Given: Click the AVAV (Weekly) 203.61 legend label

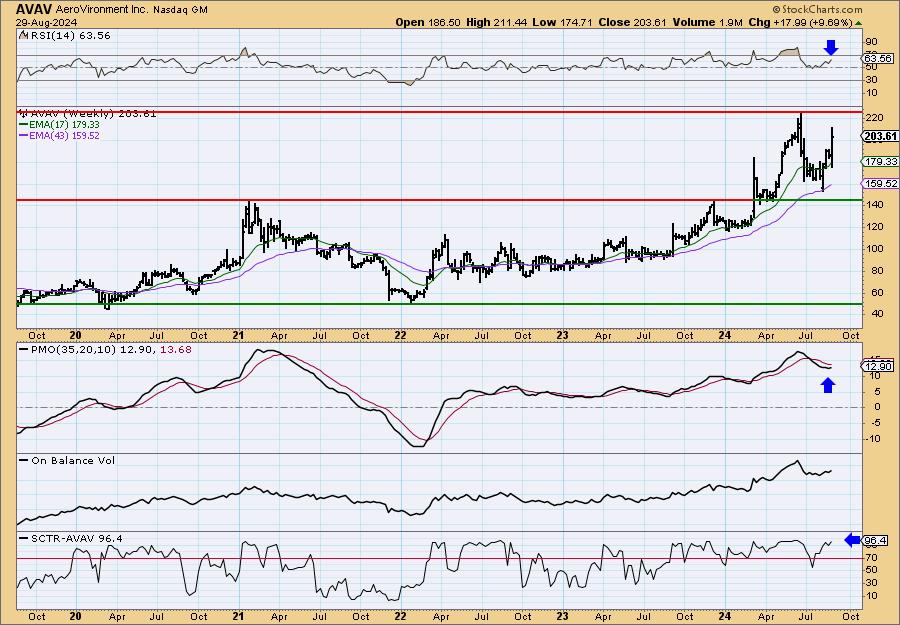Looking at the screenshot, I should tap(94, 114).
